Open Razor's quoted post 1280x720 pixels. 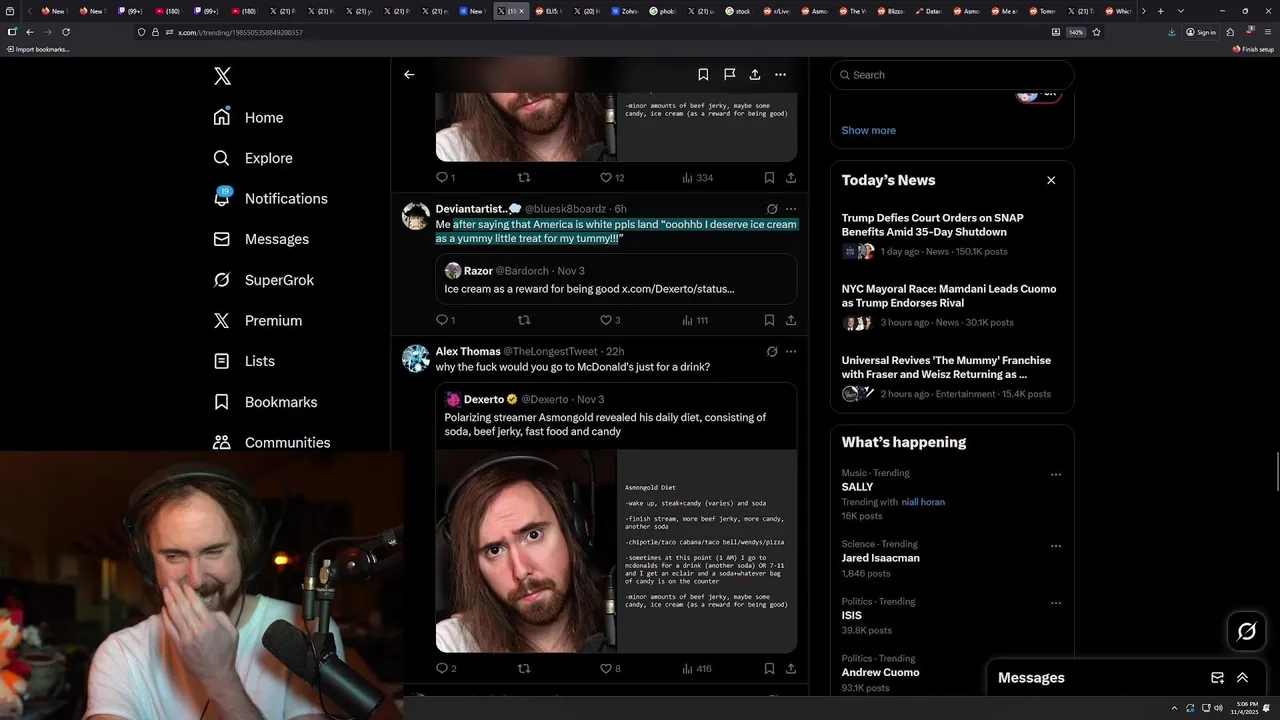(x=616, y=279)
